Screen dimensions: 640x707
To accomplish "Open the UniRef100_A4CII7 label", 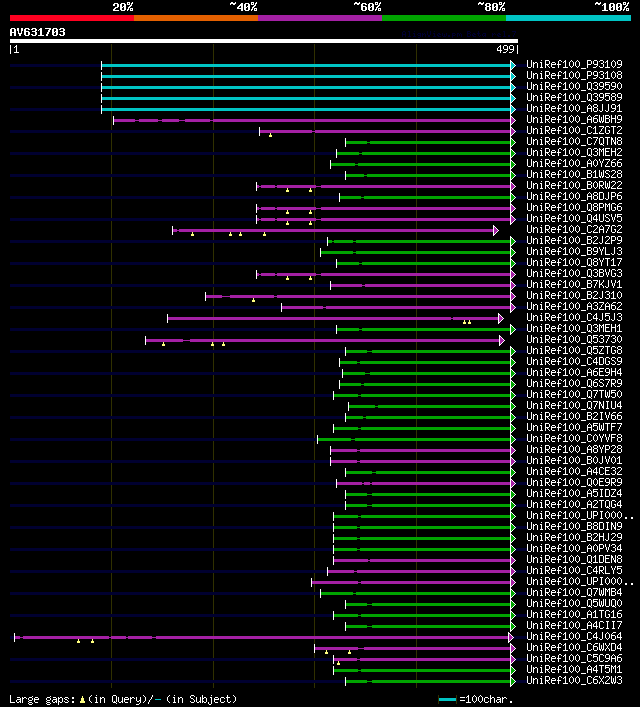I will point(574,625).
